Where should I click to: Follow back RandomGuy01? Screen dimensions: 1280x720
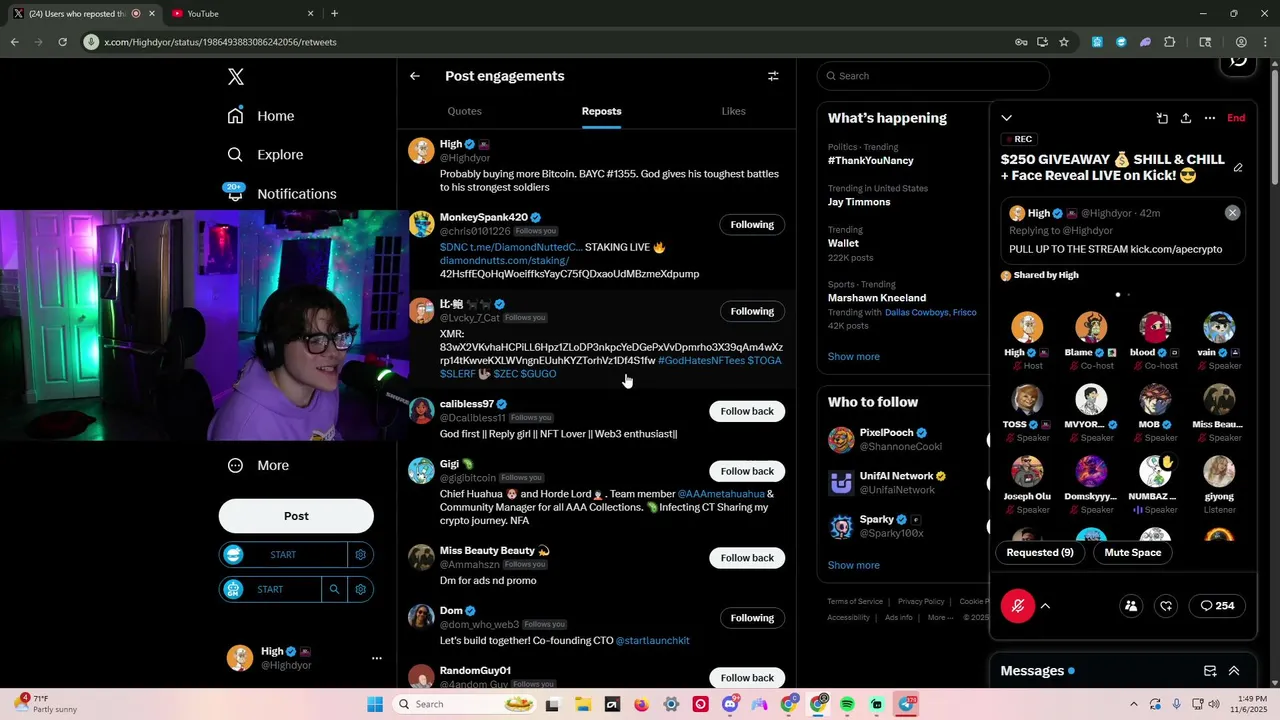pos(747,678)
